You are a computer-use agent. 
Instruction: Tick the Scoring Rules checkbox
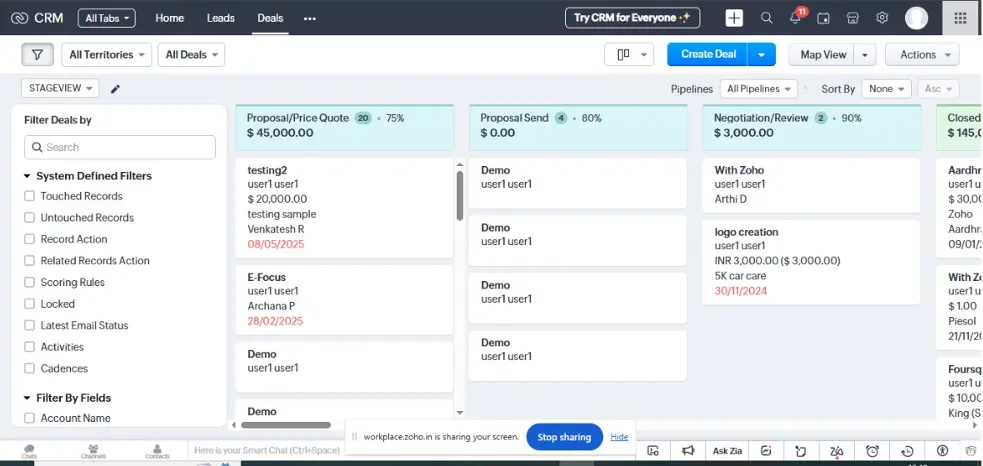(29, 283)
